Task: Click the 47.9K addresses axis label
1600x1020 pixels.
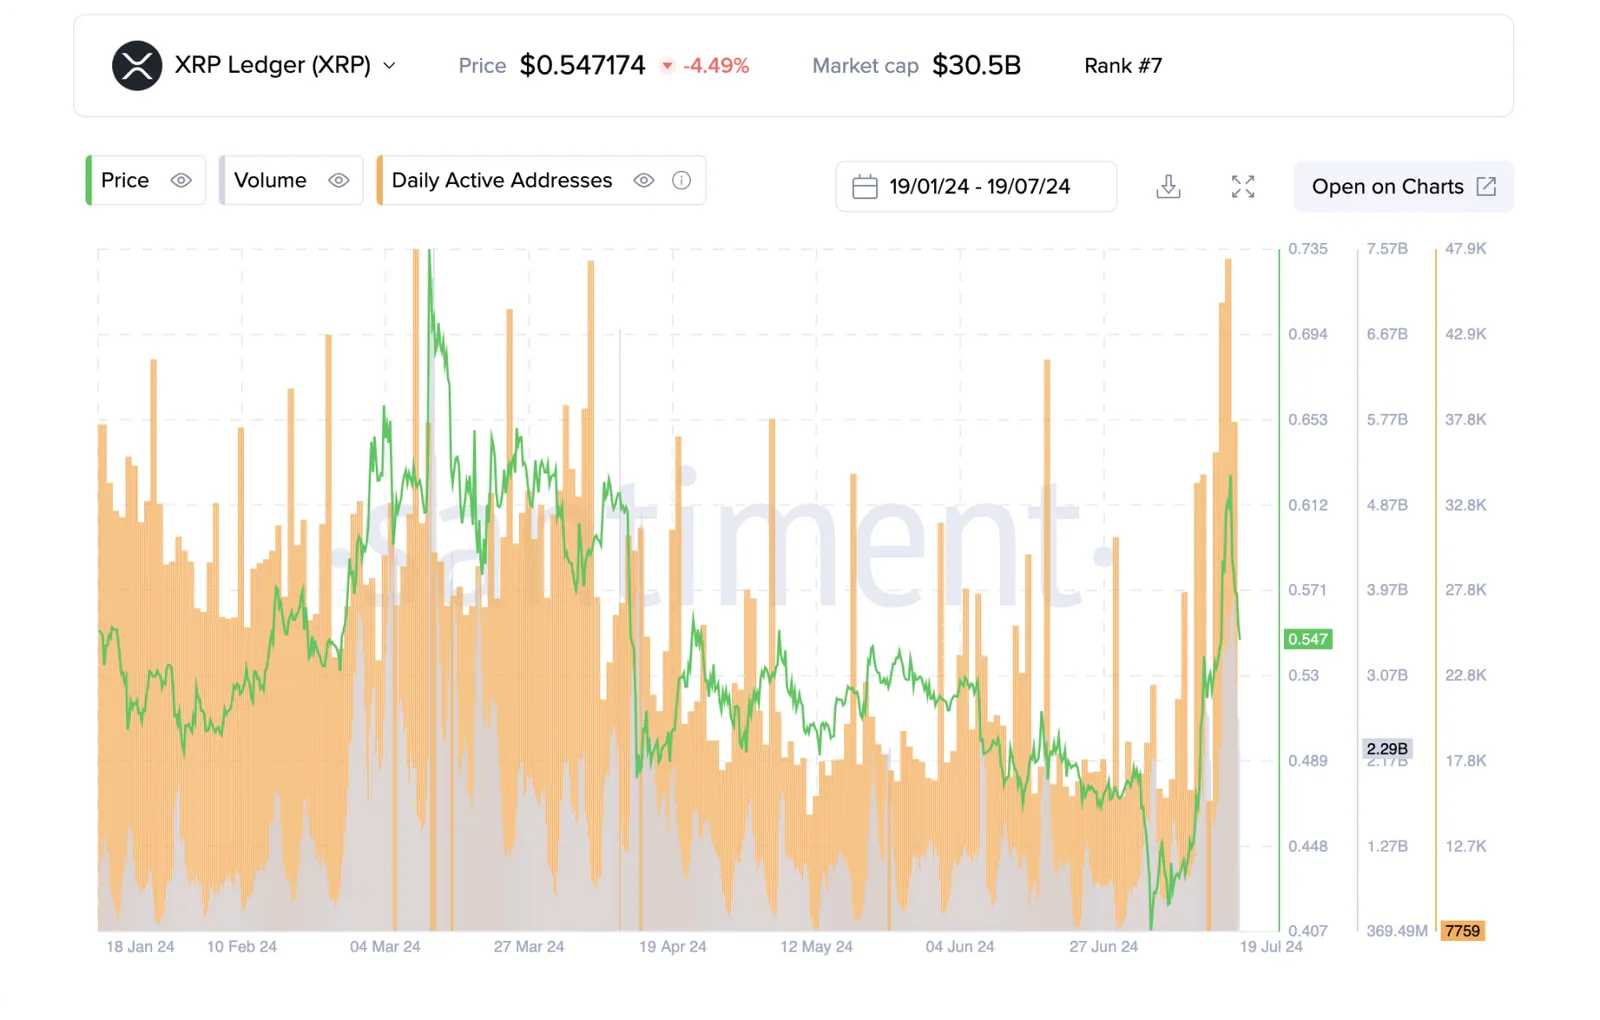Action: [1466, 249]
